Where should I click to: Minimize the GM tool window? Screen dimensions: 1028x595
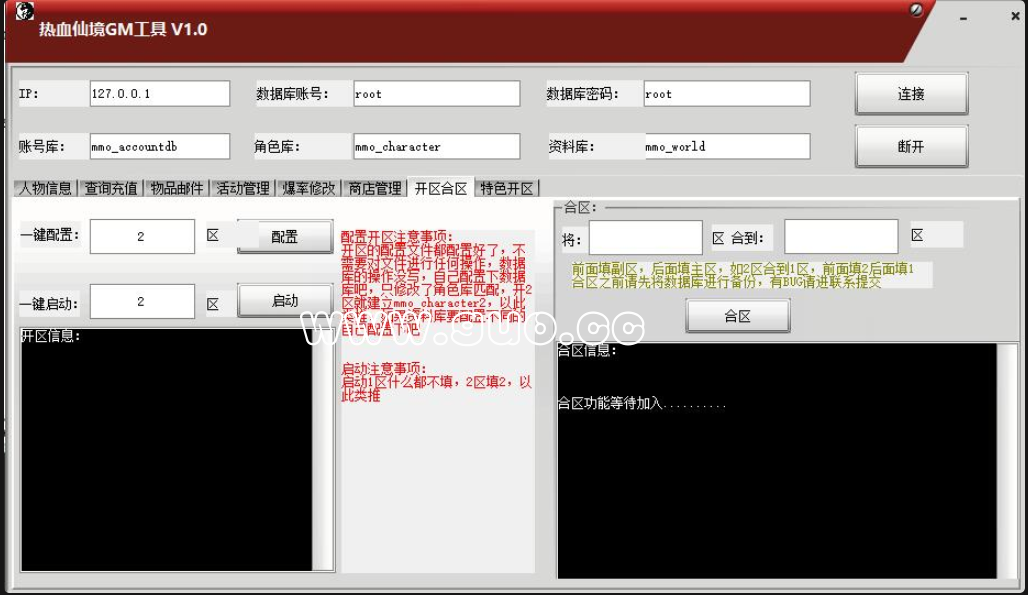[x=963, y=18]
